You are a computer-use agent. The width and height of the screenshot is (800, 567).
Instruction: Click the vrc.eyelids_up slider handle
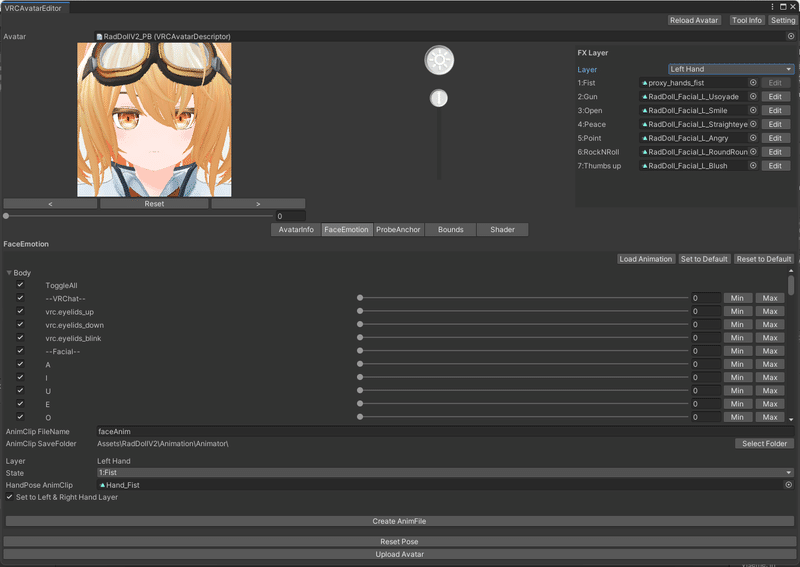coord(360,311)
